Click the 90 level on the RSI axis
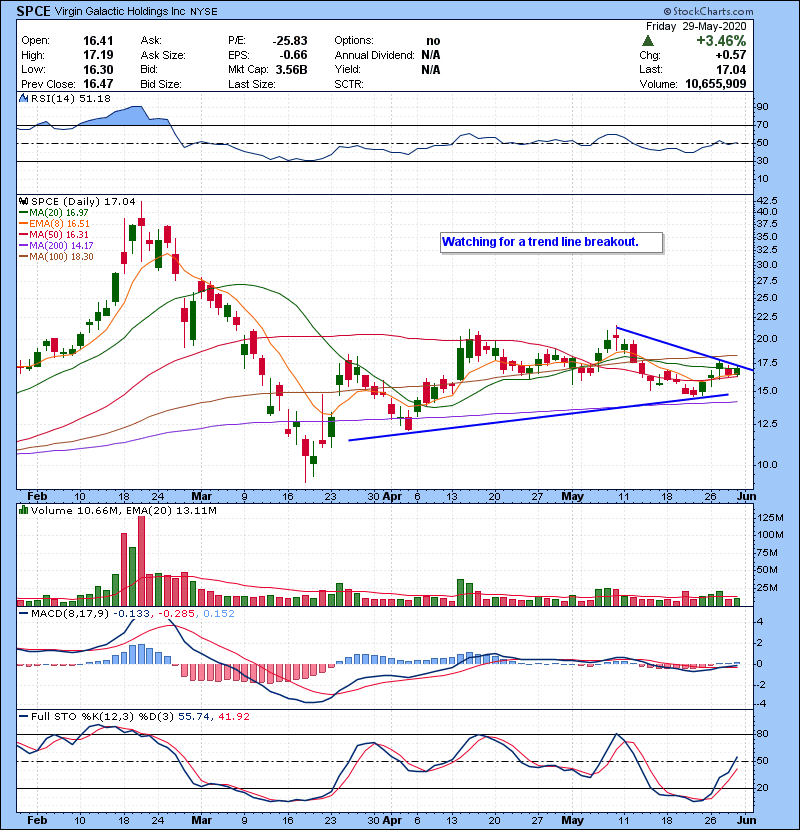Viewport: 800px width, 830px height. tap(763, 107)
